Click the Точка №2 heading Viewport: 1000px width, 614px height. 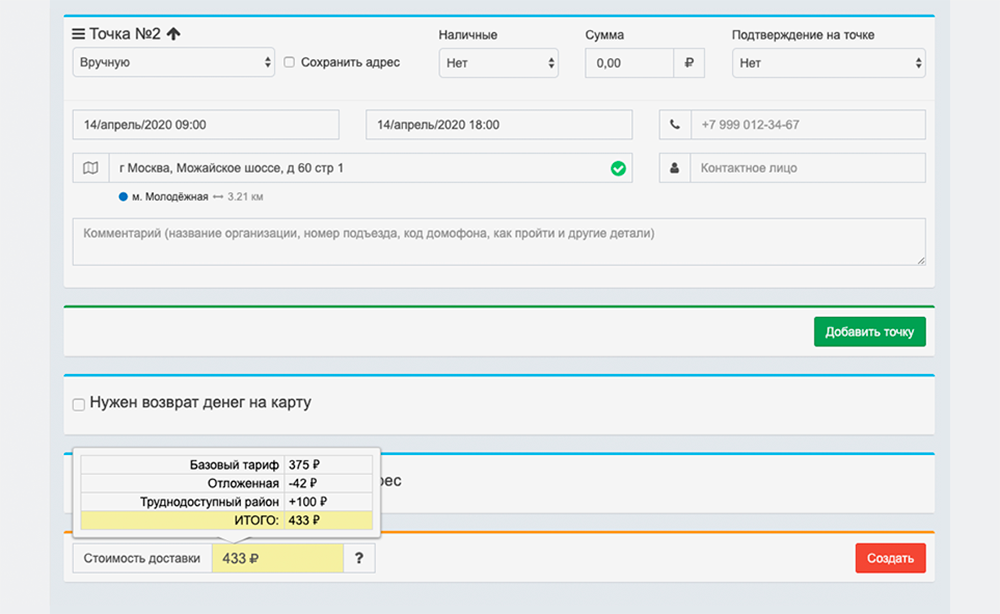(x=124, y=34)
